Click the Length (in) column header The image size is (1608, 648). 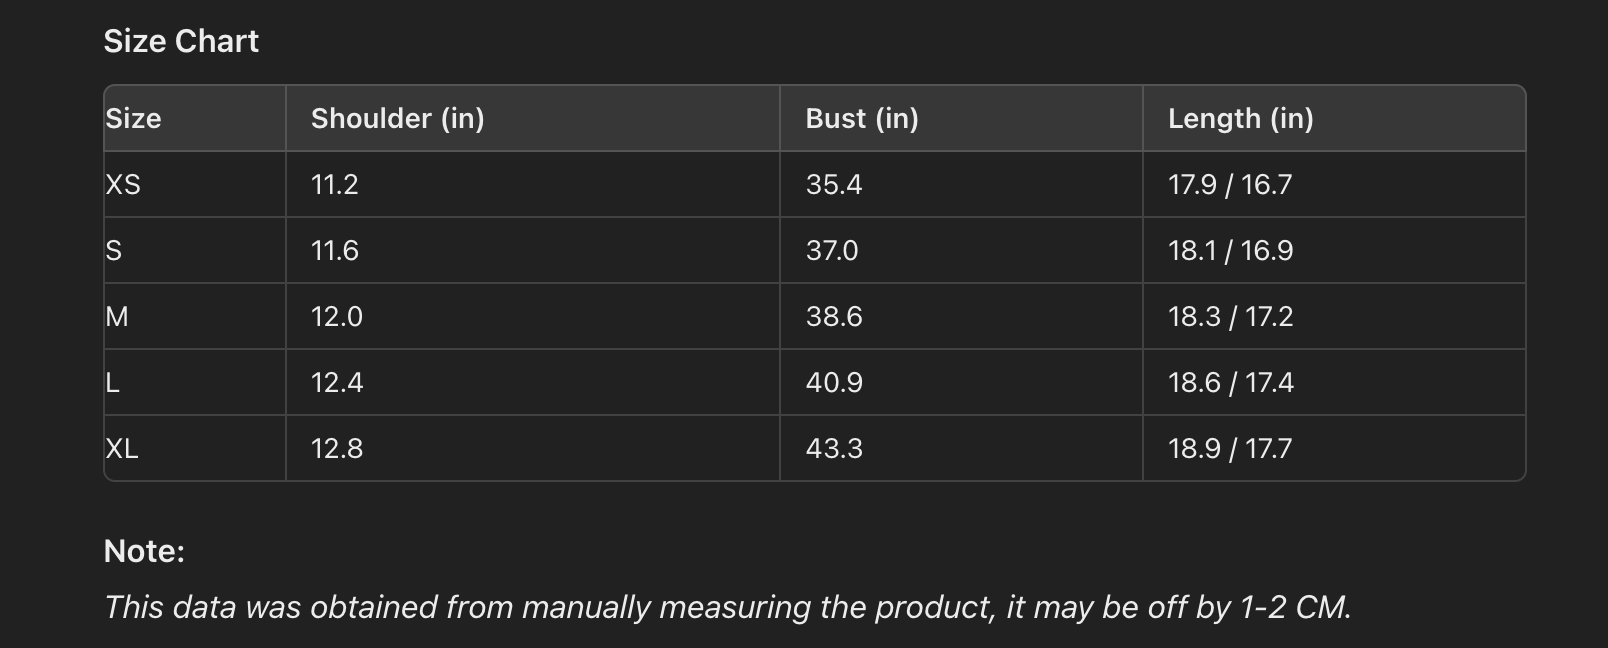coord(1240,118)
